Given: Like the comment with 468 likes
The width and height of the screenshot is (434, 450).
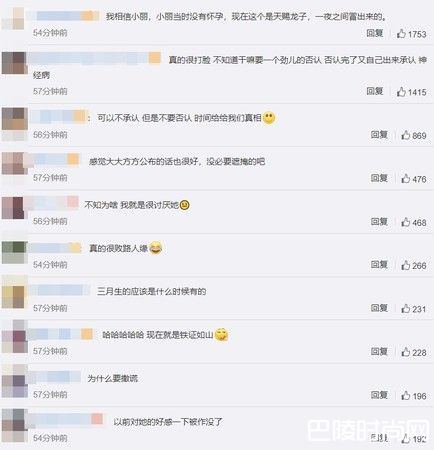Looking at the screenshot, I should point(406,222).
